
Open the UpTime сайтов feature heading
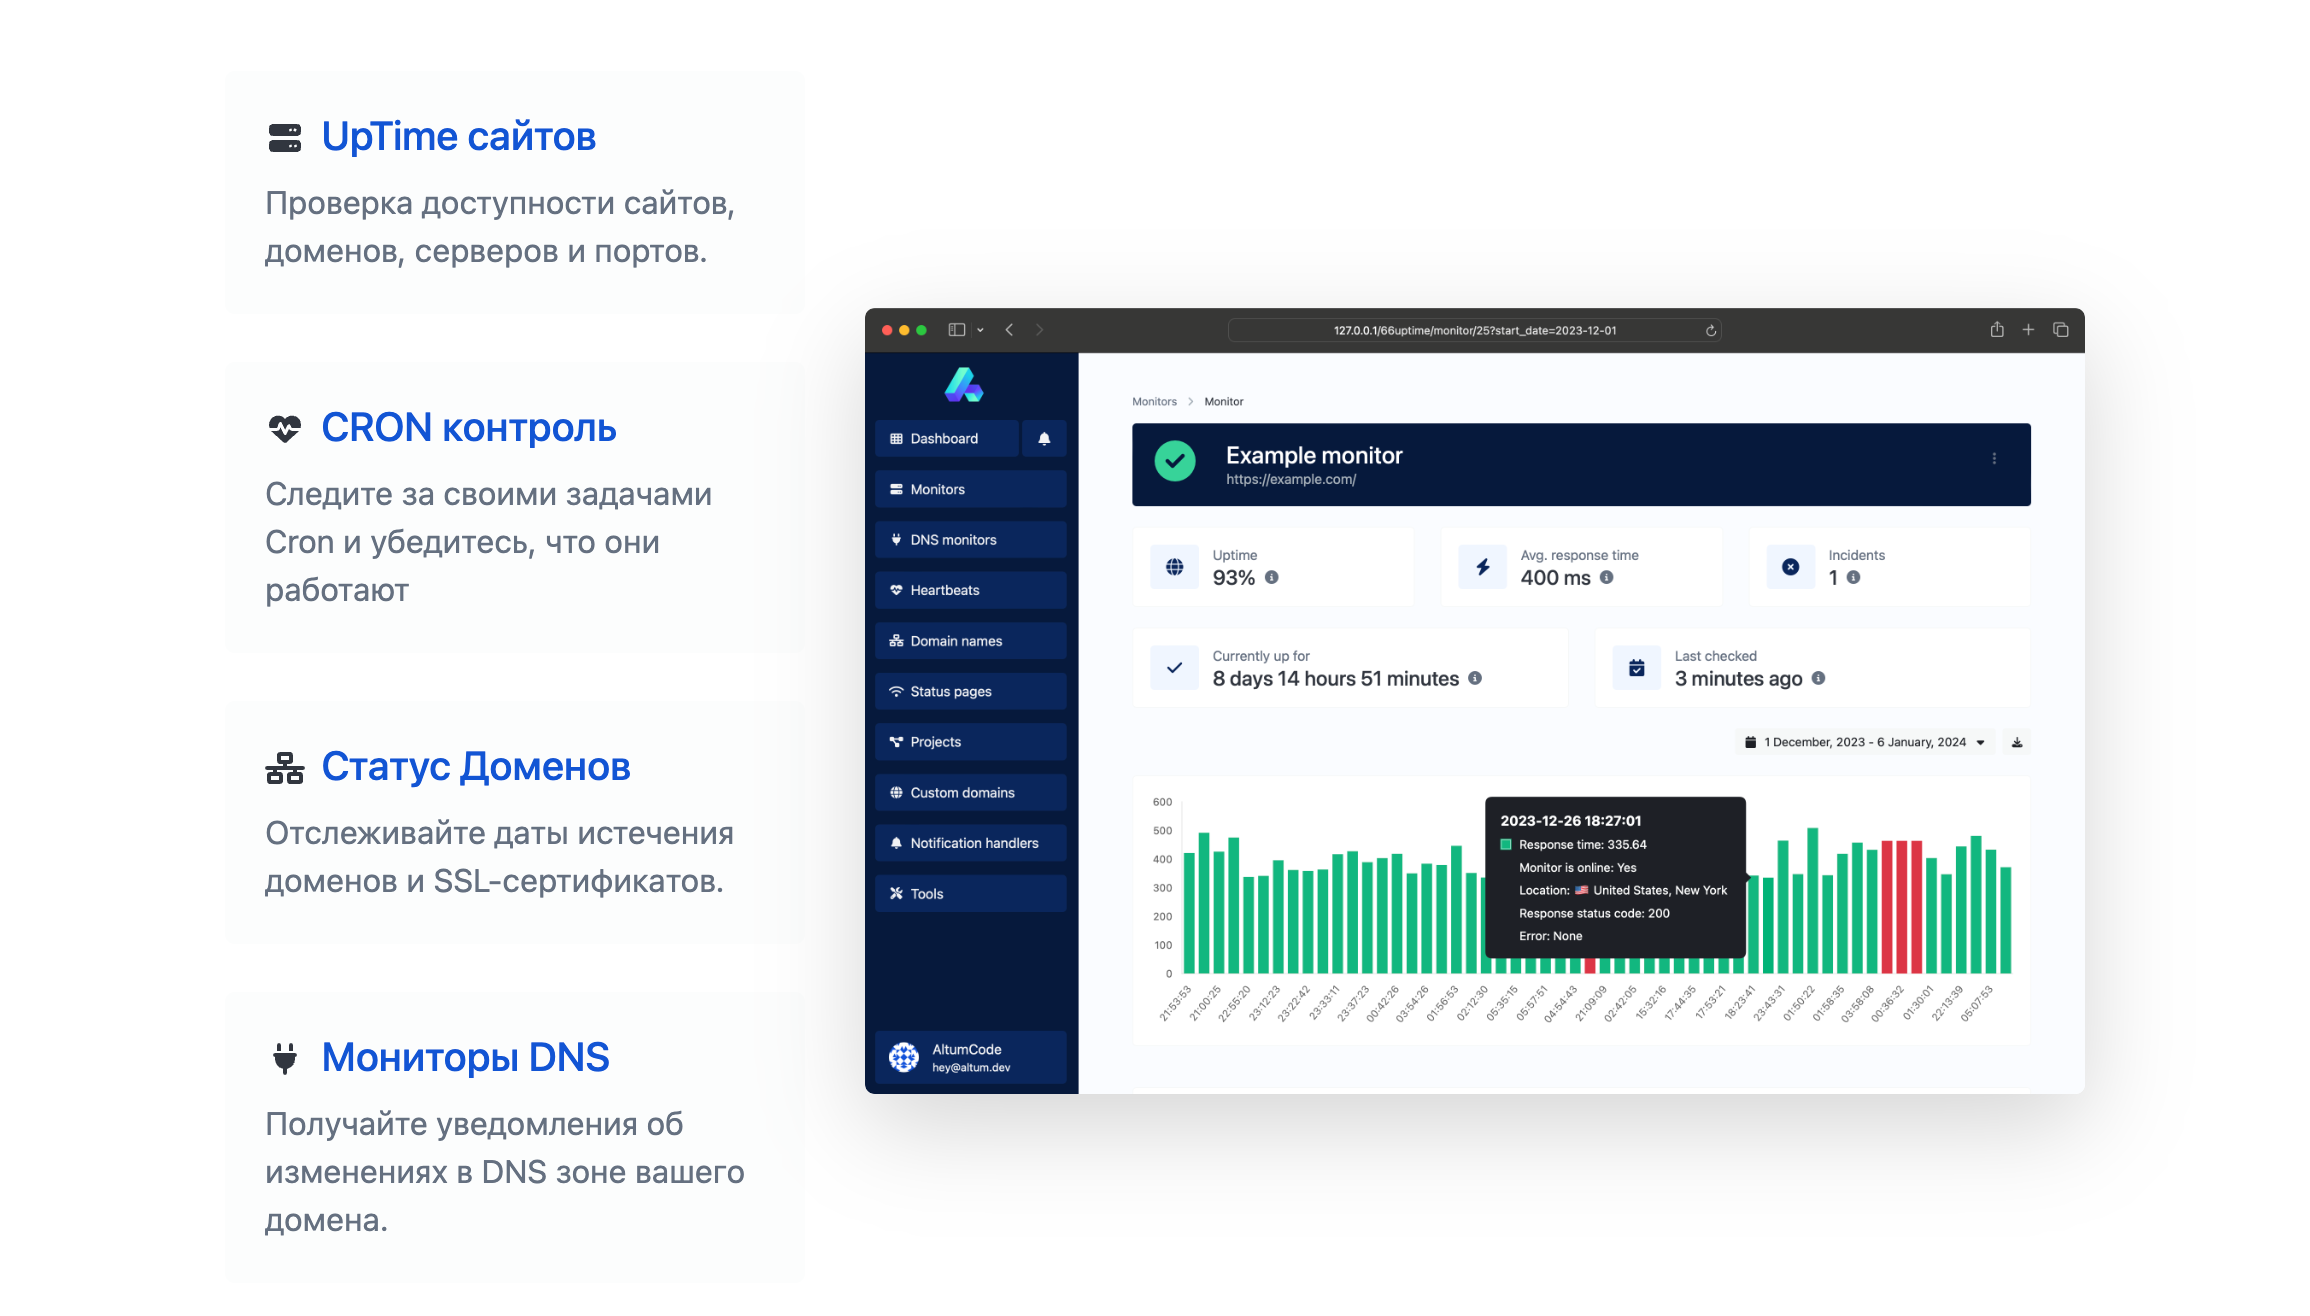pos(458,137)
